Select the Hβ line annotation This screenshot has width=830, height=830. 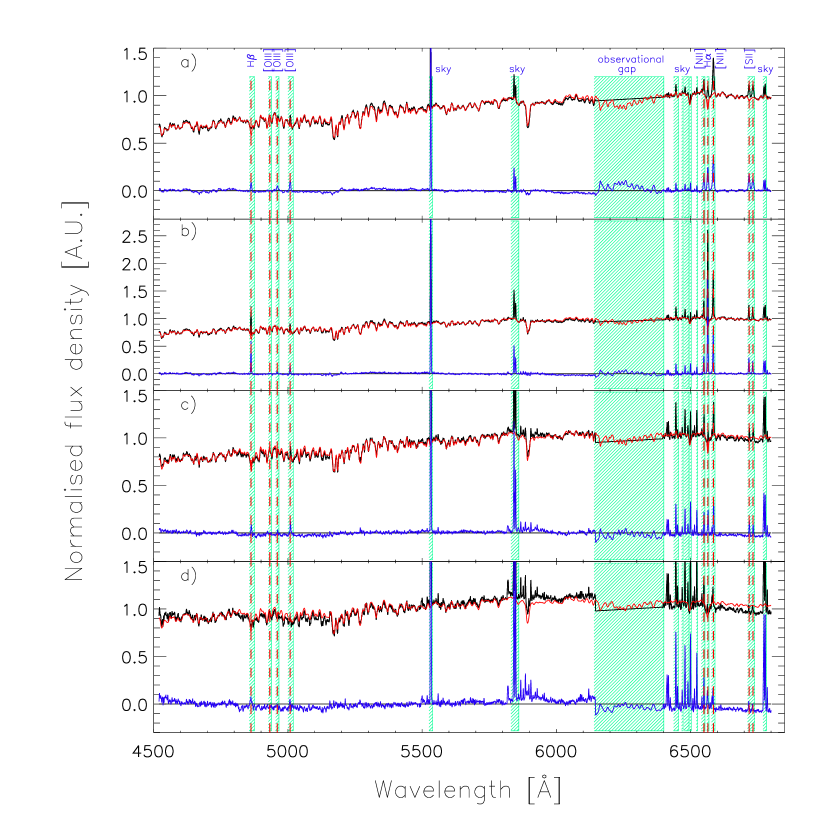pos(251,60)
